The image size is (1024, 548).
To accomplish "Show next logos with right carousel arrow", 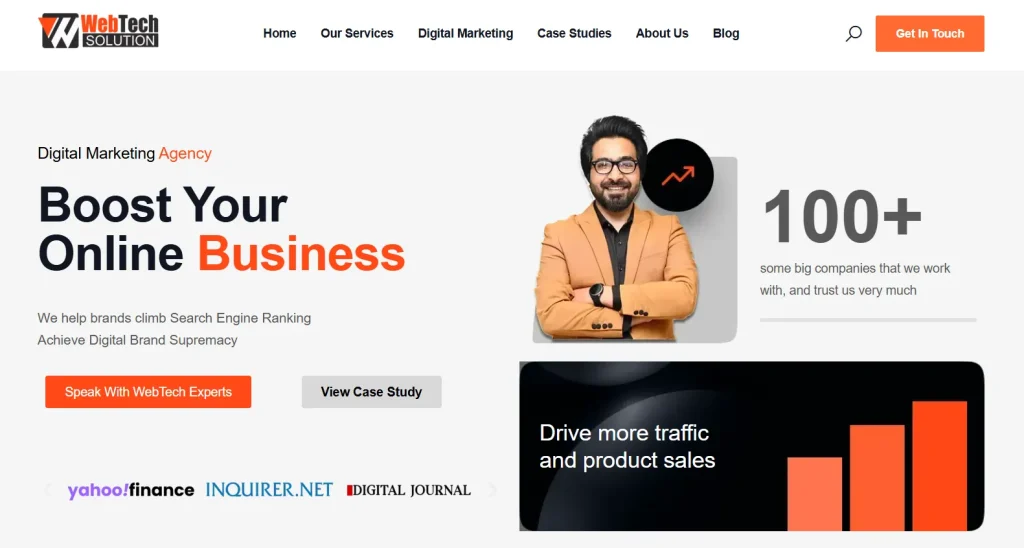I will [x=492, y=490].
